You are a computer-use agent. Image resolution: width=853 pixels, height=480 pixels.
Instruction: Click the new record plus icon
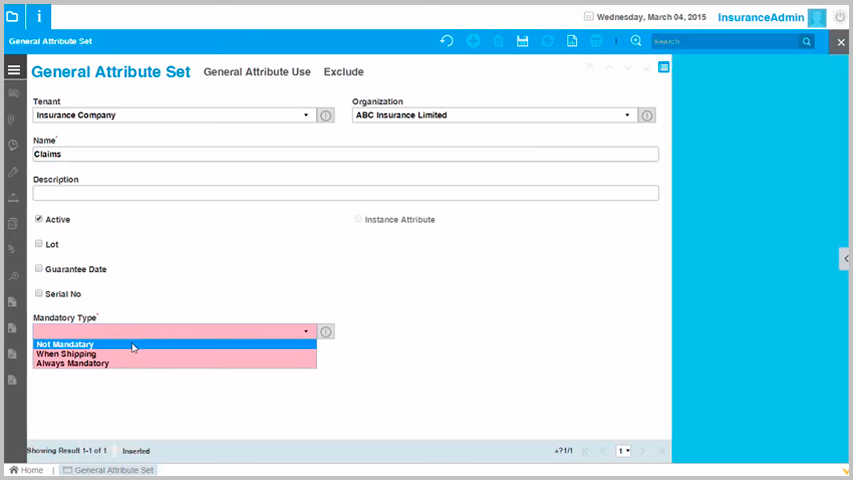[473, 41]
